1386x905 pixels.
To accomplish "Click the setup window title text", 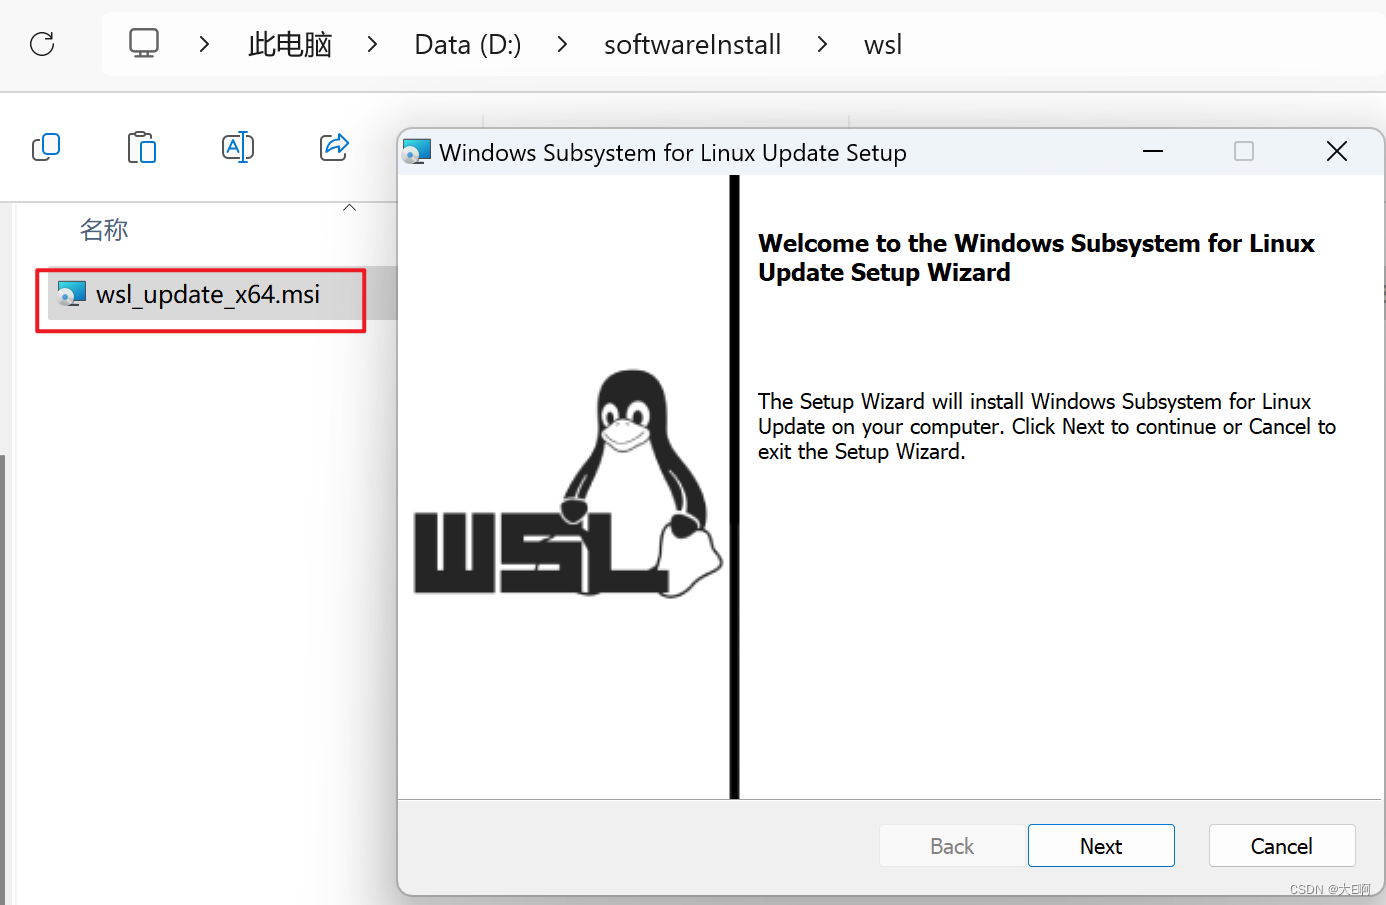I will (x=673, y=153).
